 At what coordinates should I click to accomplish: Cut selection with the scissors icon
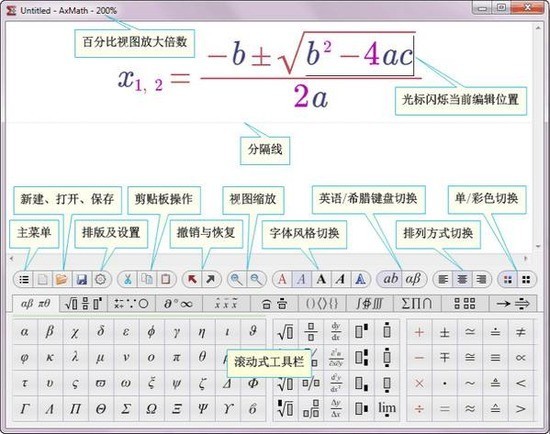(128, 280)
